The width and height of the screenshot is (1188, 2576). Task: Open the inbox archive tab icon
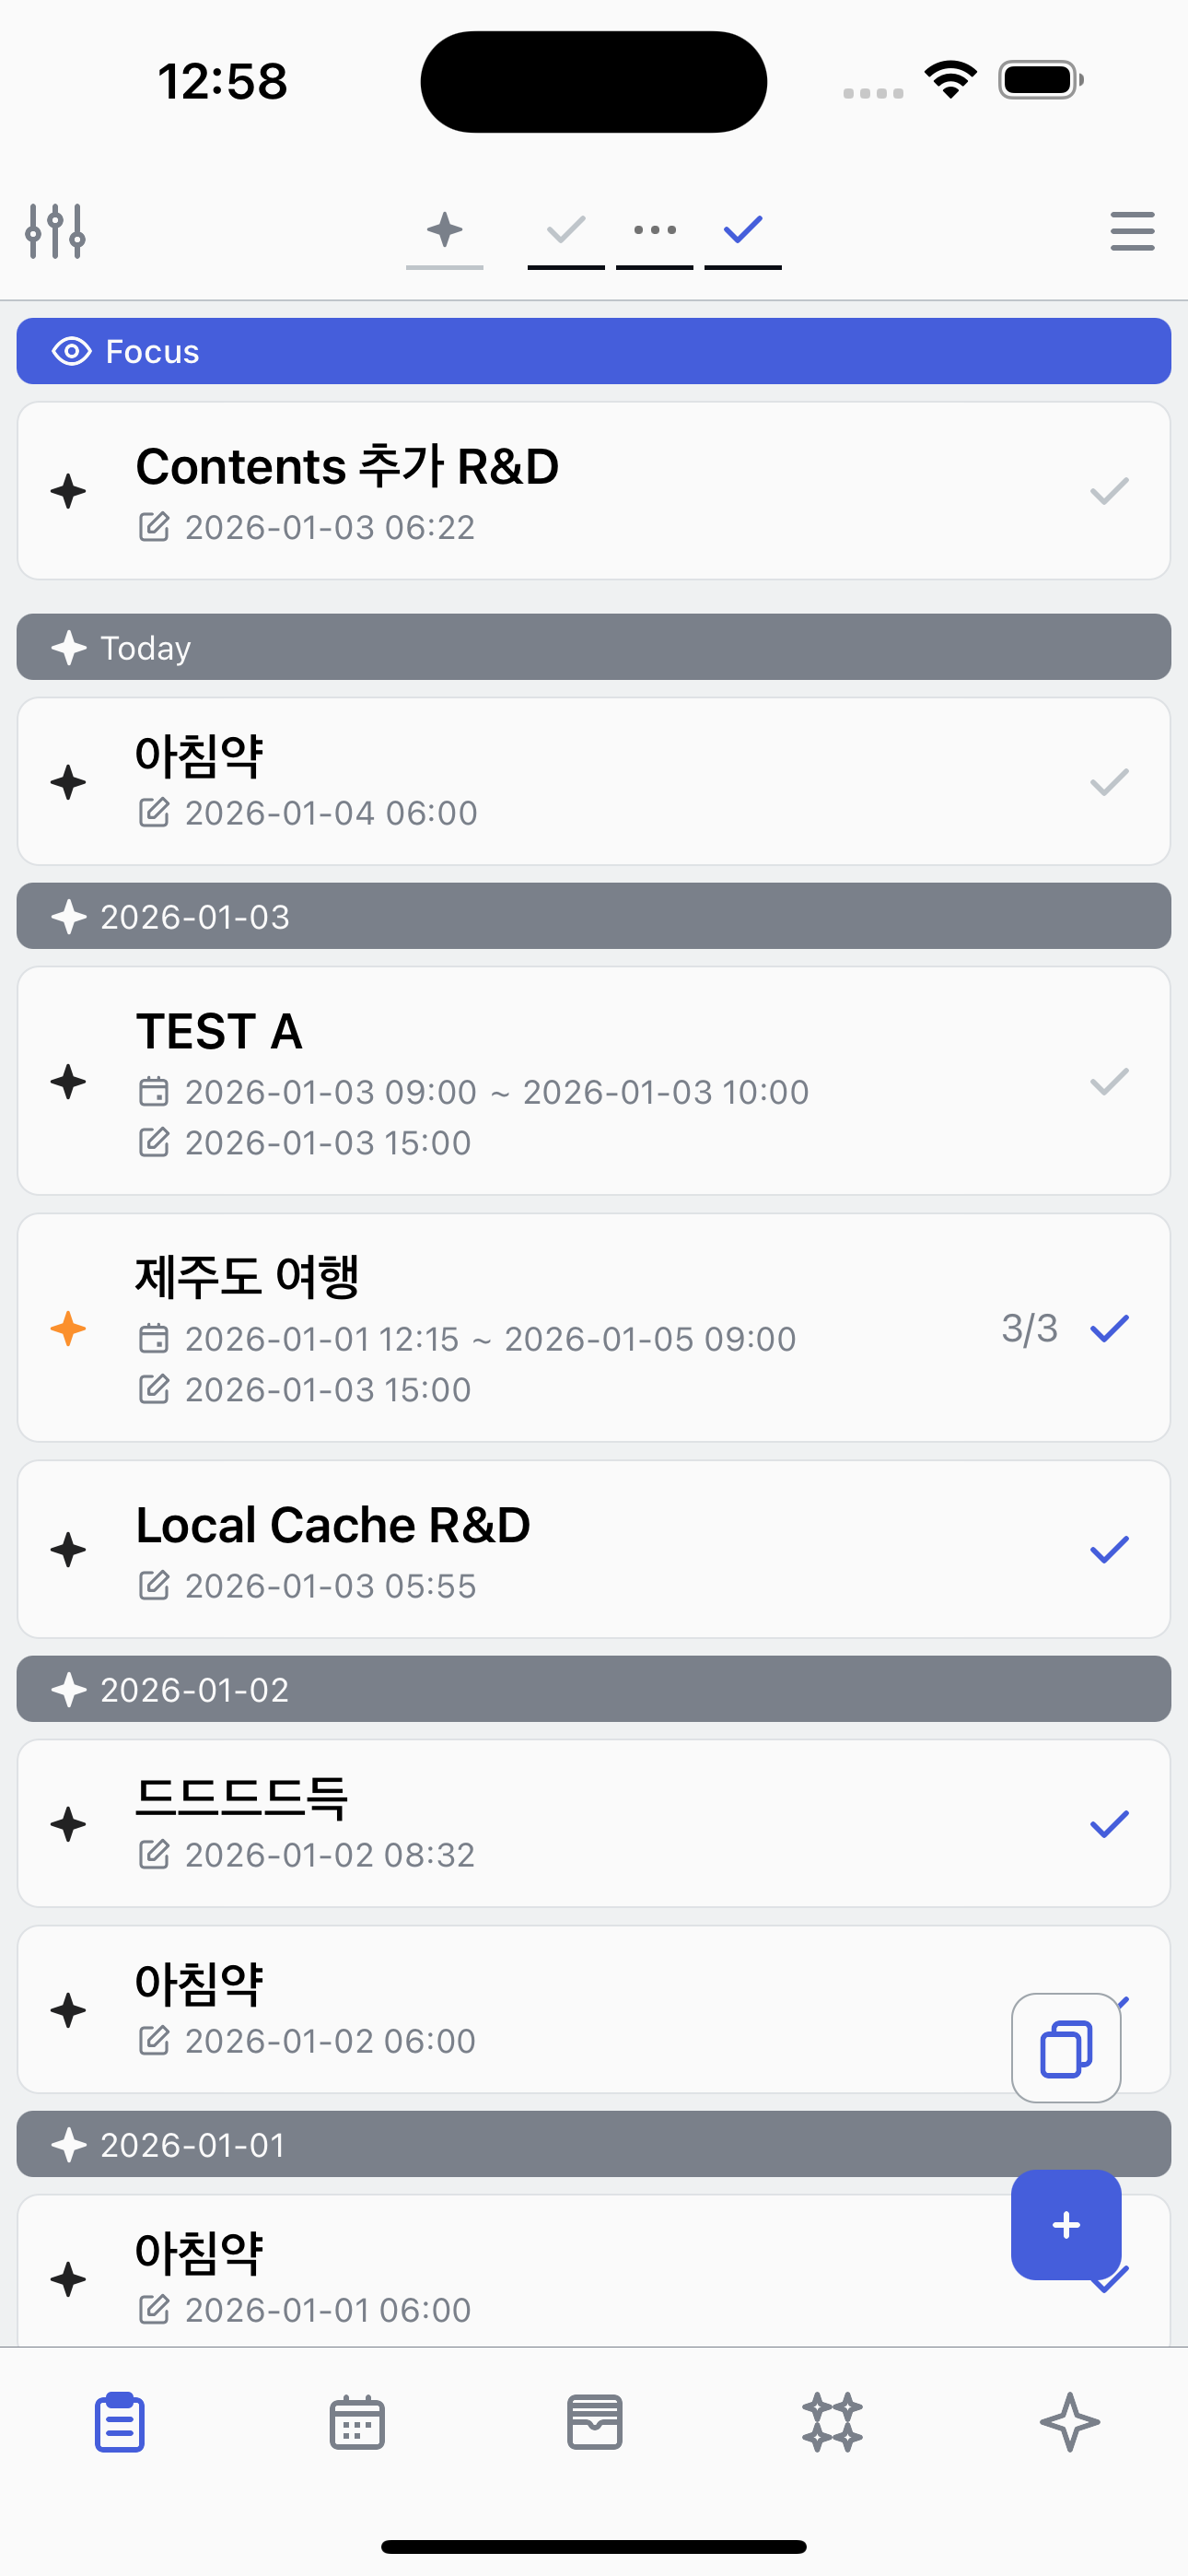click(594, 2422)
